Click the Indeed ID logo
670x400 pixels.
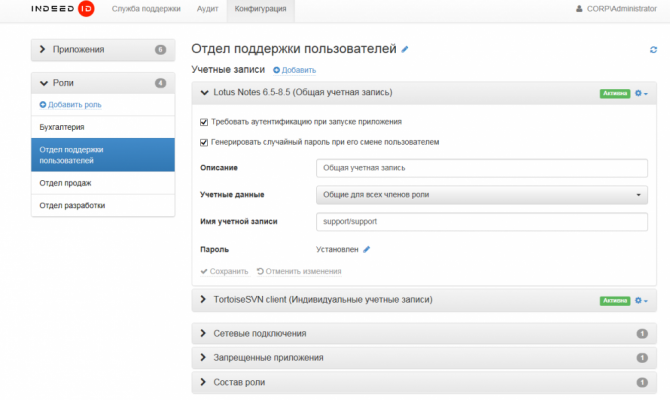click(x=63, y=9)
